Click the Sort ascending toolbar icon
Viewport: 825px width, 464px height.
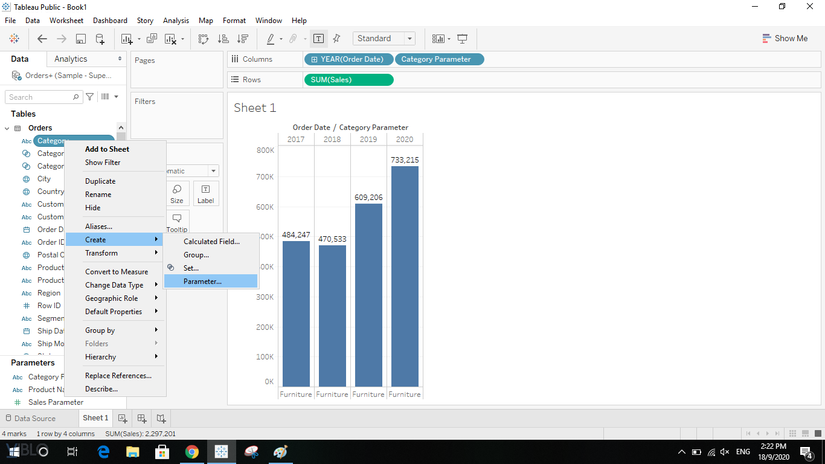[x=222, y=39]
